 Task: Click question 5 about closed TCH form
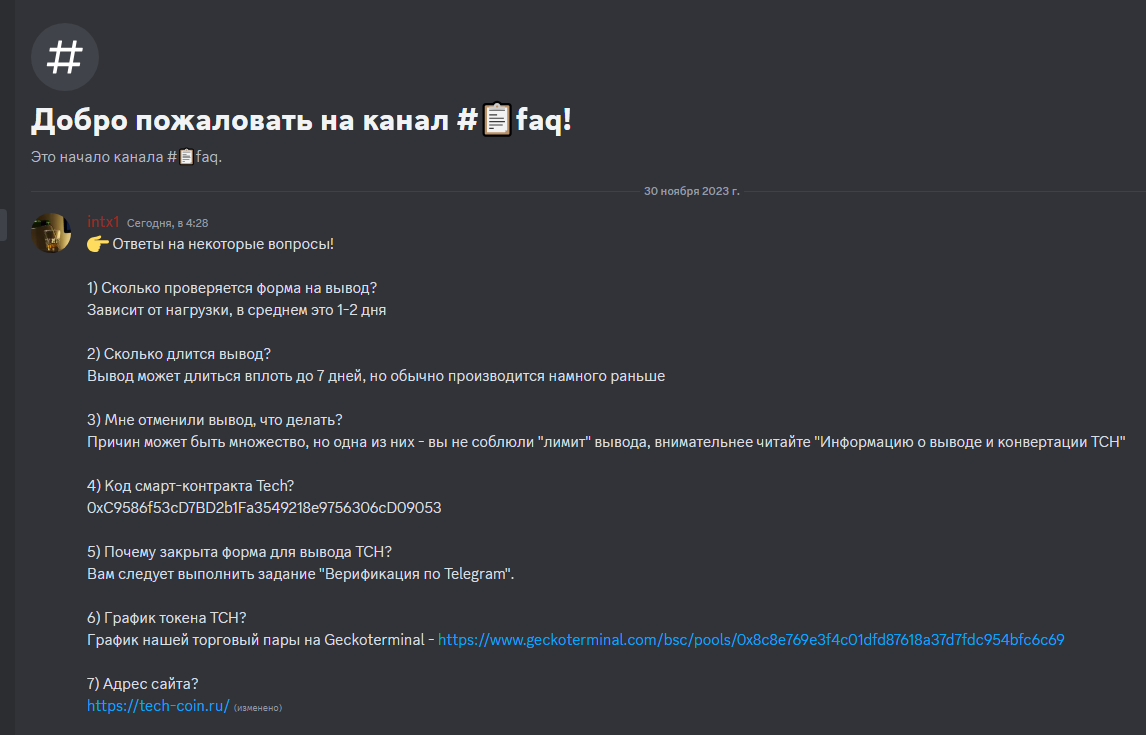point(239,552)
